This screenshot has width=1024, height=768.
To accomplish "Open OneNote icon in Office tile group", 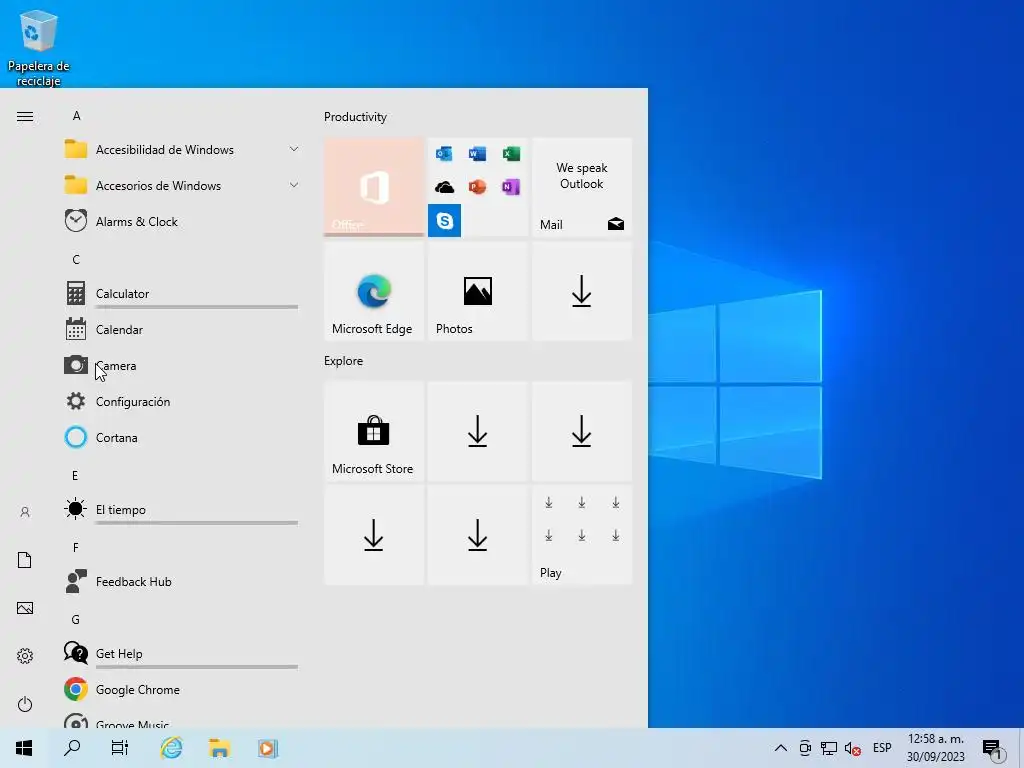I will 511,187.
